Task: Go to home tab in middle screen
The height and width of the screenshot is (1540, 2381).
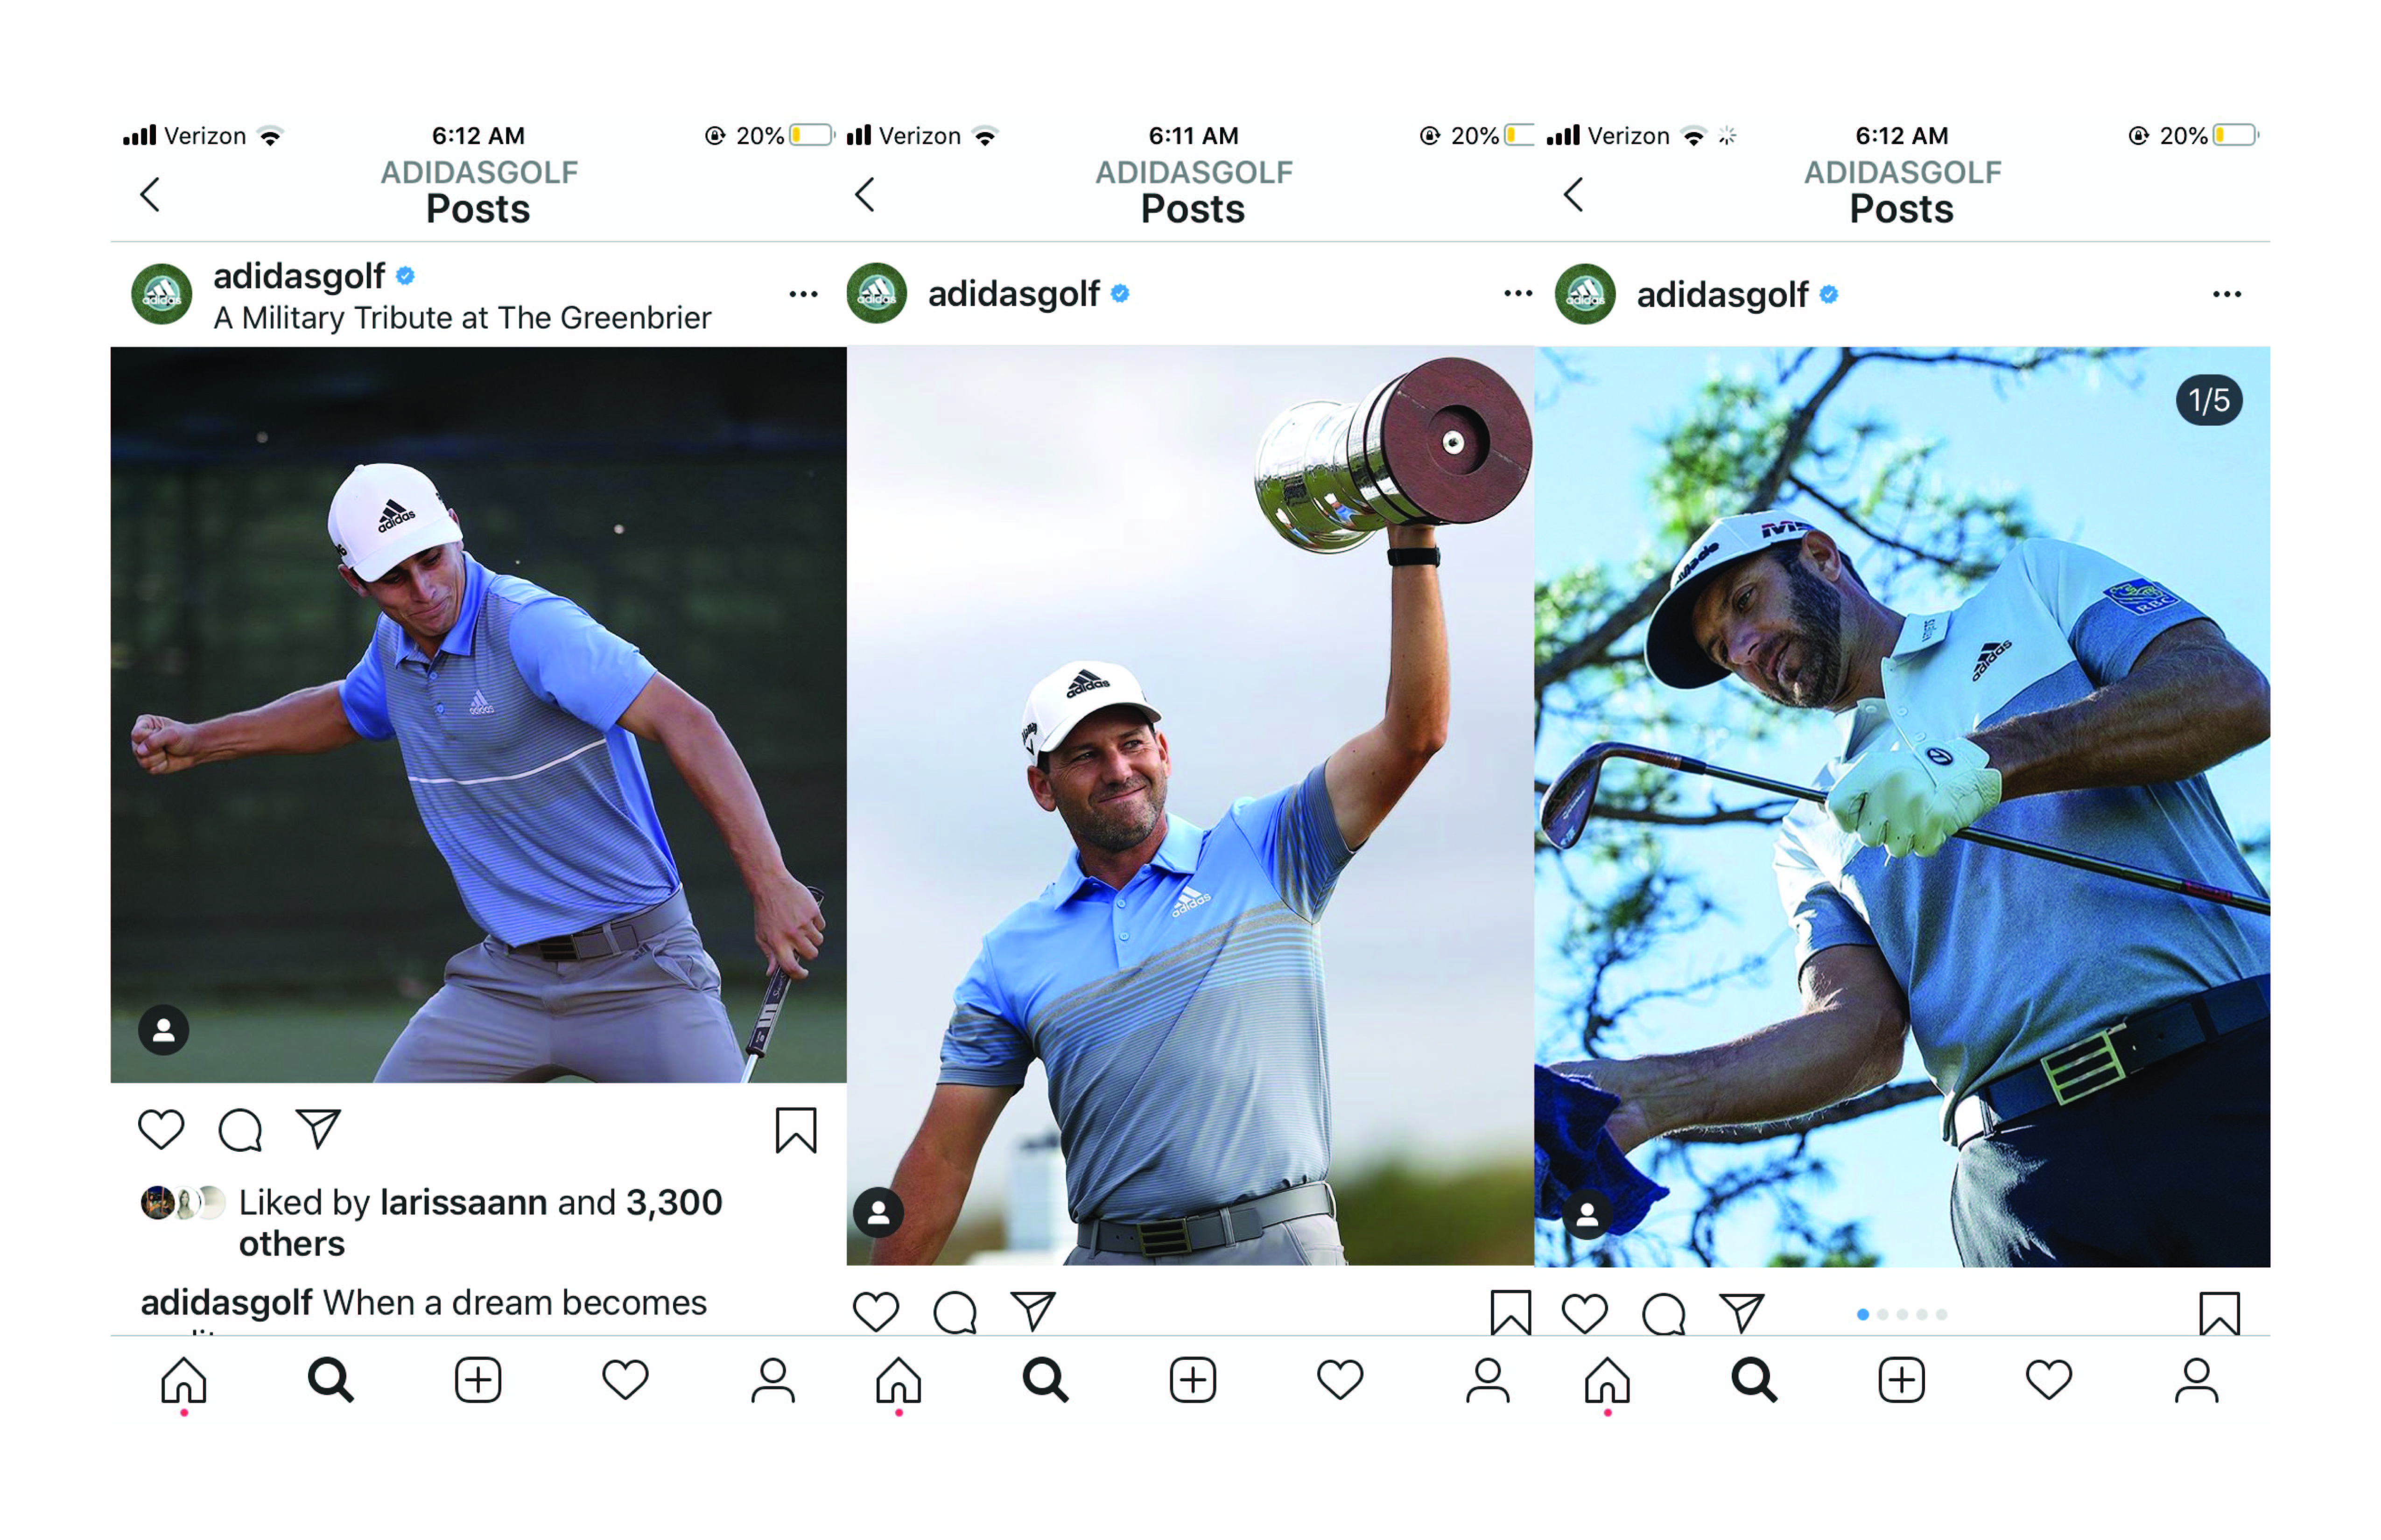Action: [x=898, y=1380]
